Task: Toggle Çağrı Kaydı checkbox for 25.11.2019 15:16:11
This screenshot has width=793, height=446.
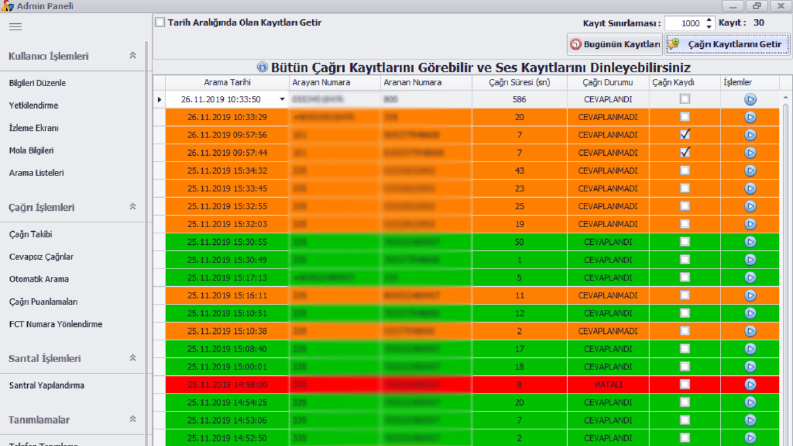Action: (x=685, y=295)
